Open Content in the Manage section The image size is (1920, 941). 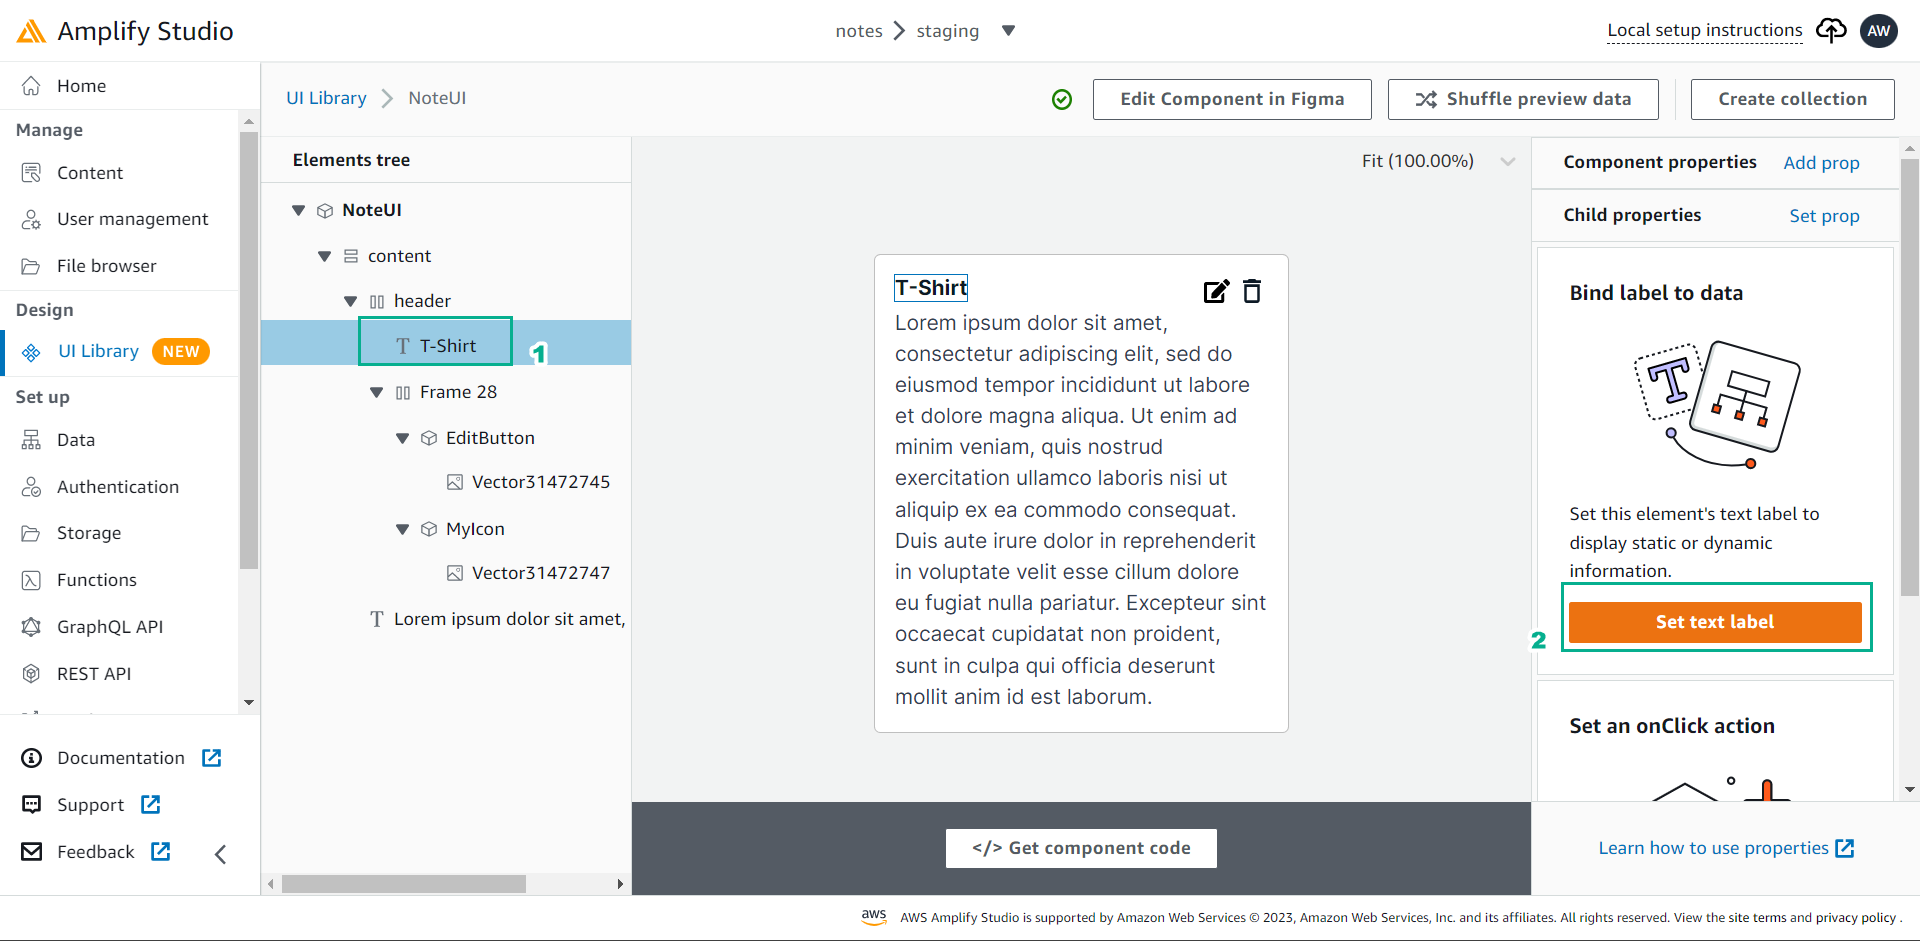coord(89,173)
